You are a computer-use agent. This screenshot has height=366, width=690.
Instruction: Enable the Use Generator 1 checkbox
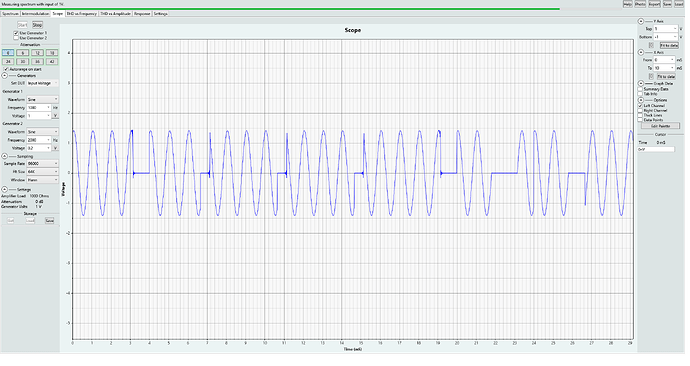[16, 33]
